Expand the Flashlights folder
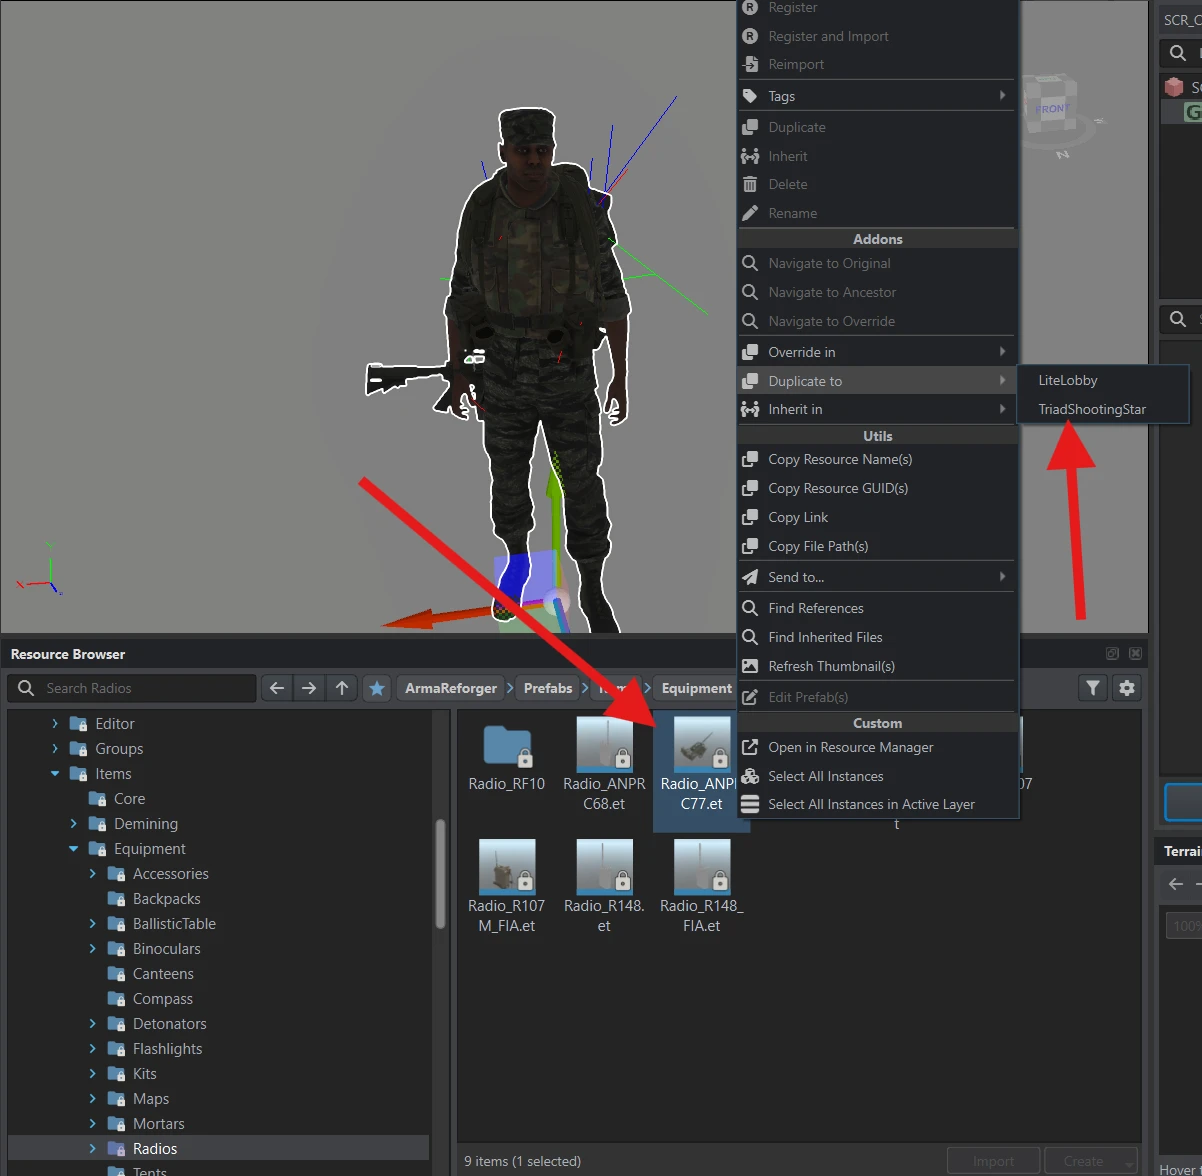1202x1176 pixels. pos(93,1048)
